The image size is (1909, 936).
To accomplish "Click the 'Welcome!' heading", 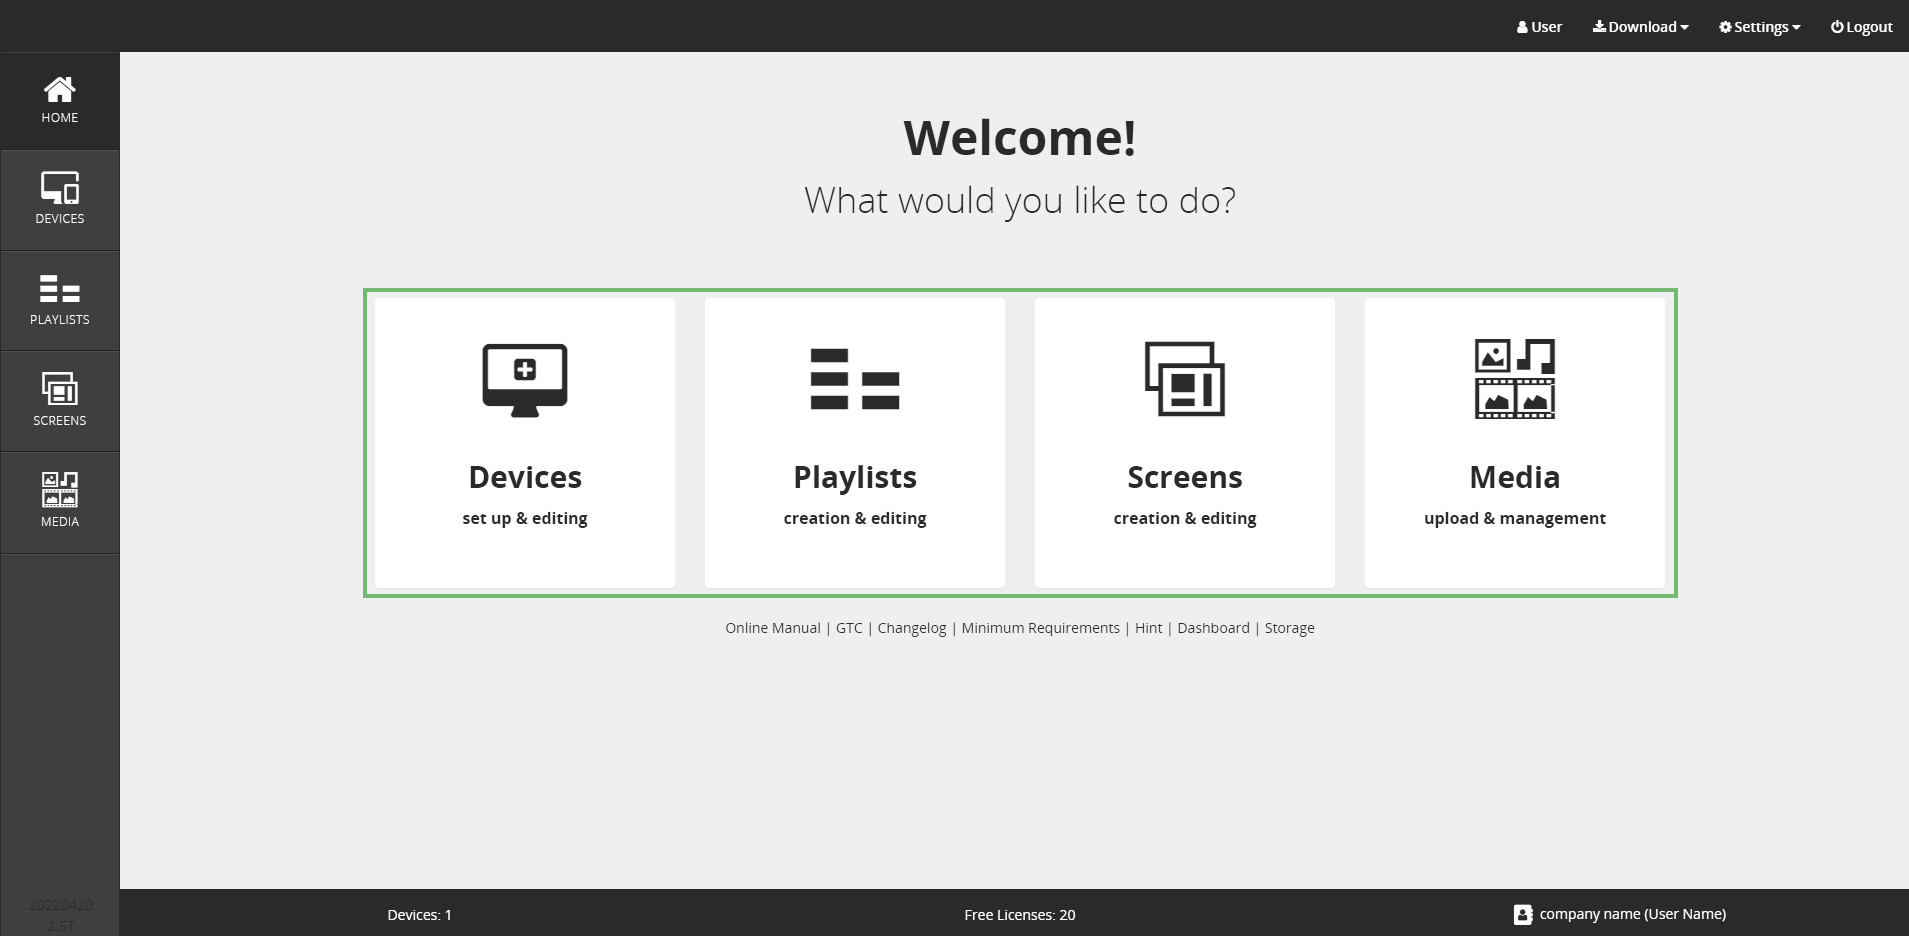I will click(1020, 138).
